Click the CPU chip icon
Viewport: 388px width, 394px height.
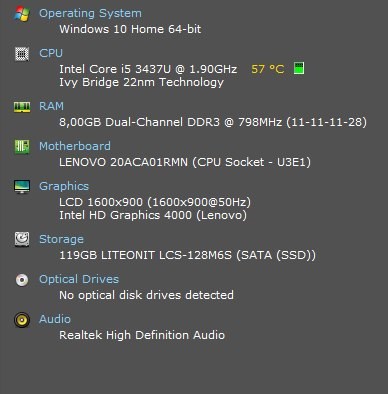pos(22,54)
